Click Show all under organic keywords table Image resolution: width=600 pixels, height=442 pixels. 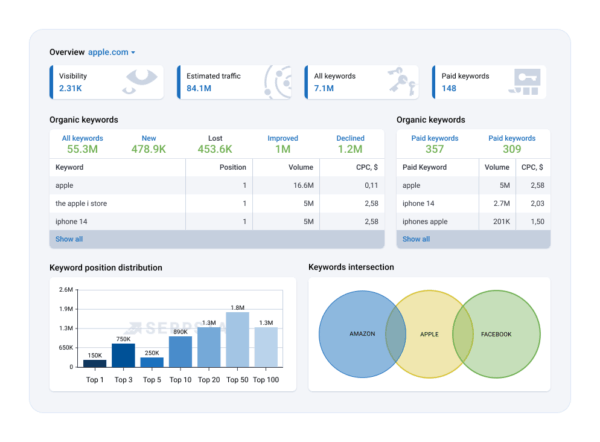pyautogui.click(x=69, y=239)
